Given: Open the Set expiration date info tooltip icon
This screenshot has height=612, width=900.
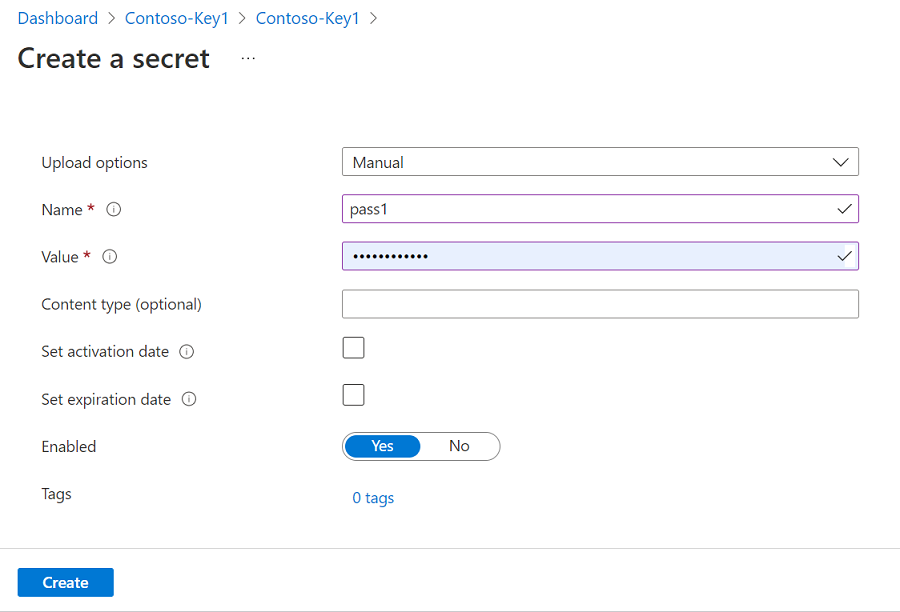Looking at the screenshot, I should 188,399.
